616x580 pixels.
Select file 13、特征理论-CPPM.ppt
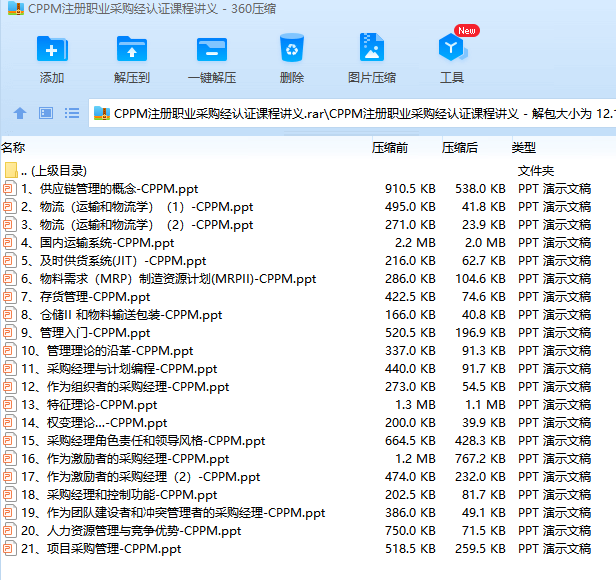pos(88,405)
